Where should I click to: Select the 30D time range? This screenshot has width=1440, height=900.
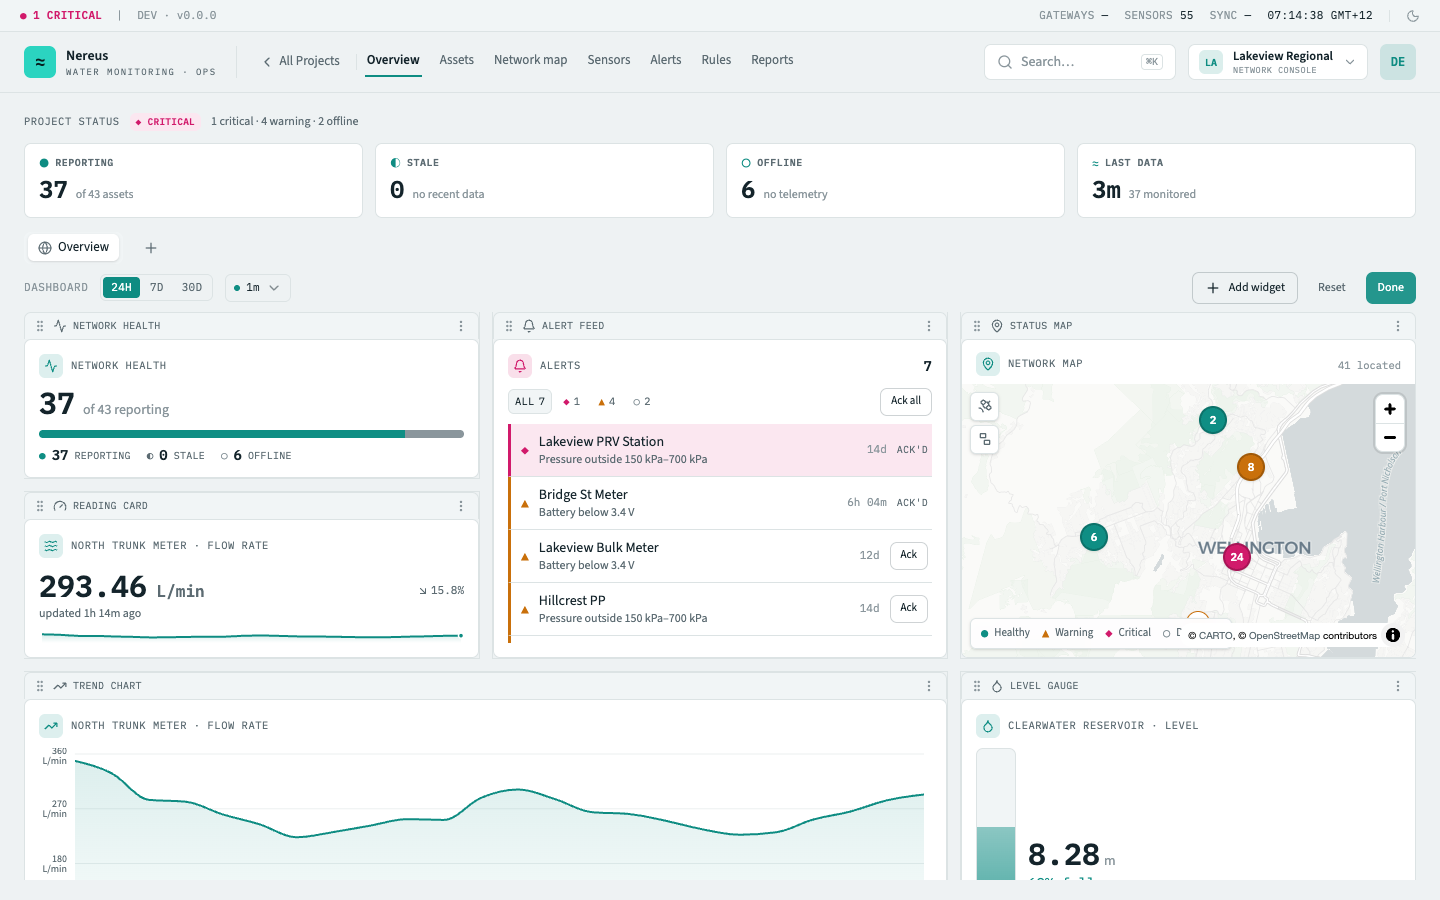[x=192, y=288]
